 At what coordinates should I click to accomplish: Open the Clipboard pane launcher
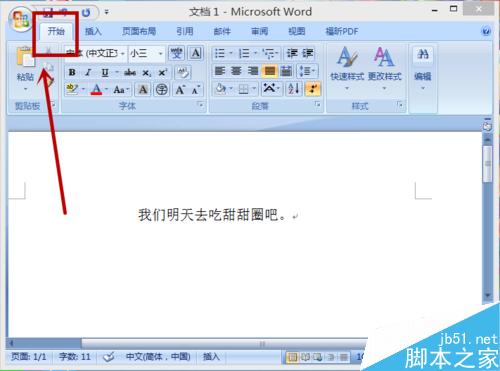[x=53, y=105]
